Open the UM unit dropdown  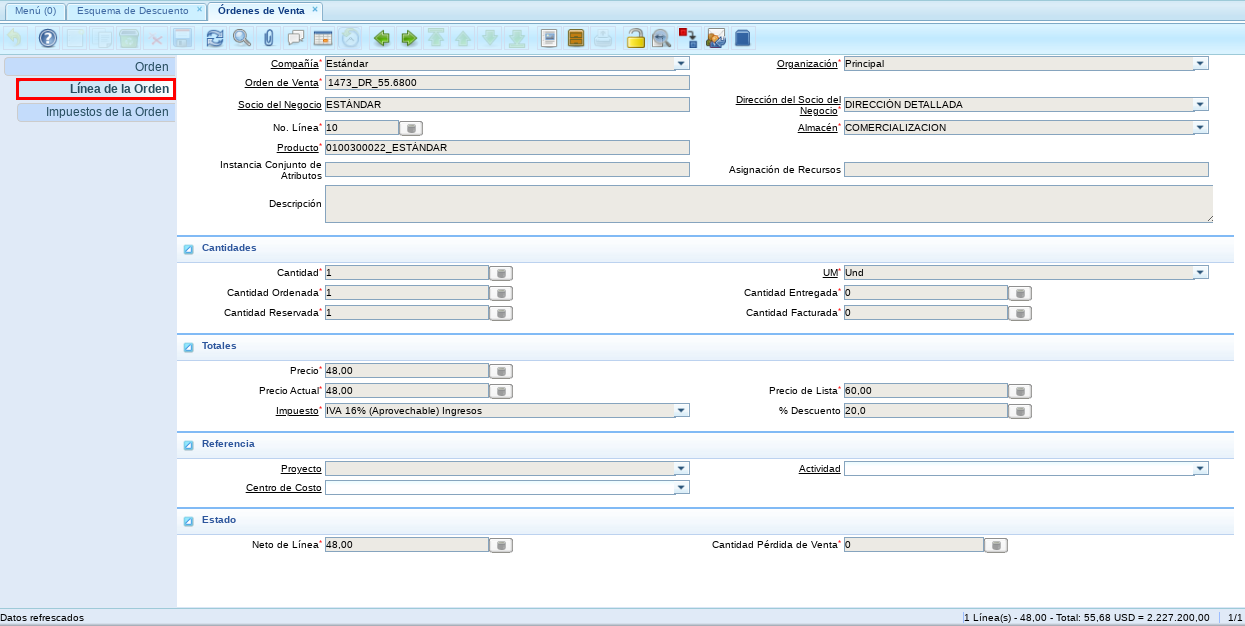point(1200,272)
